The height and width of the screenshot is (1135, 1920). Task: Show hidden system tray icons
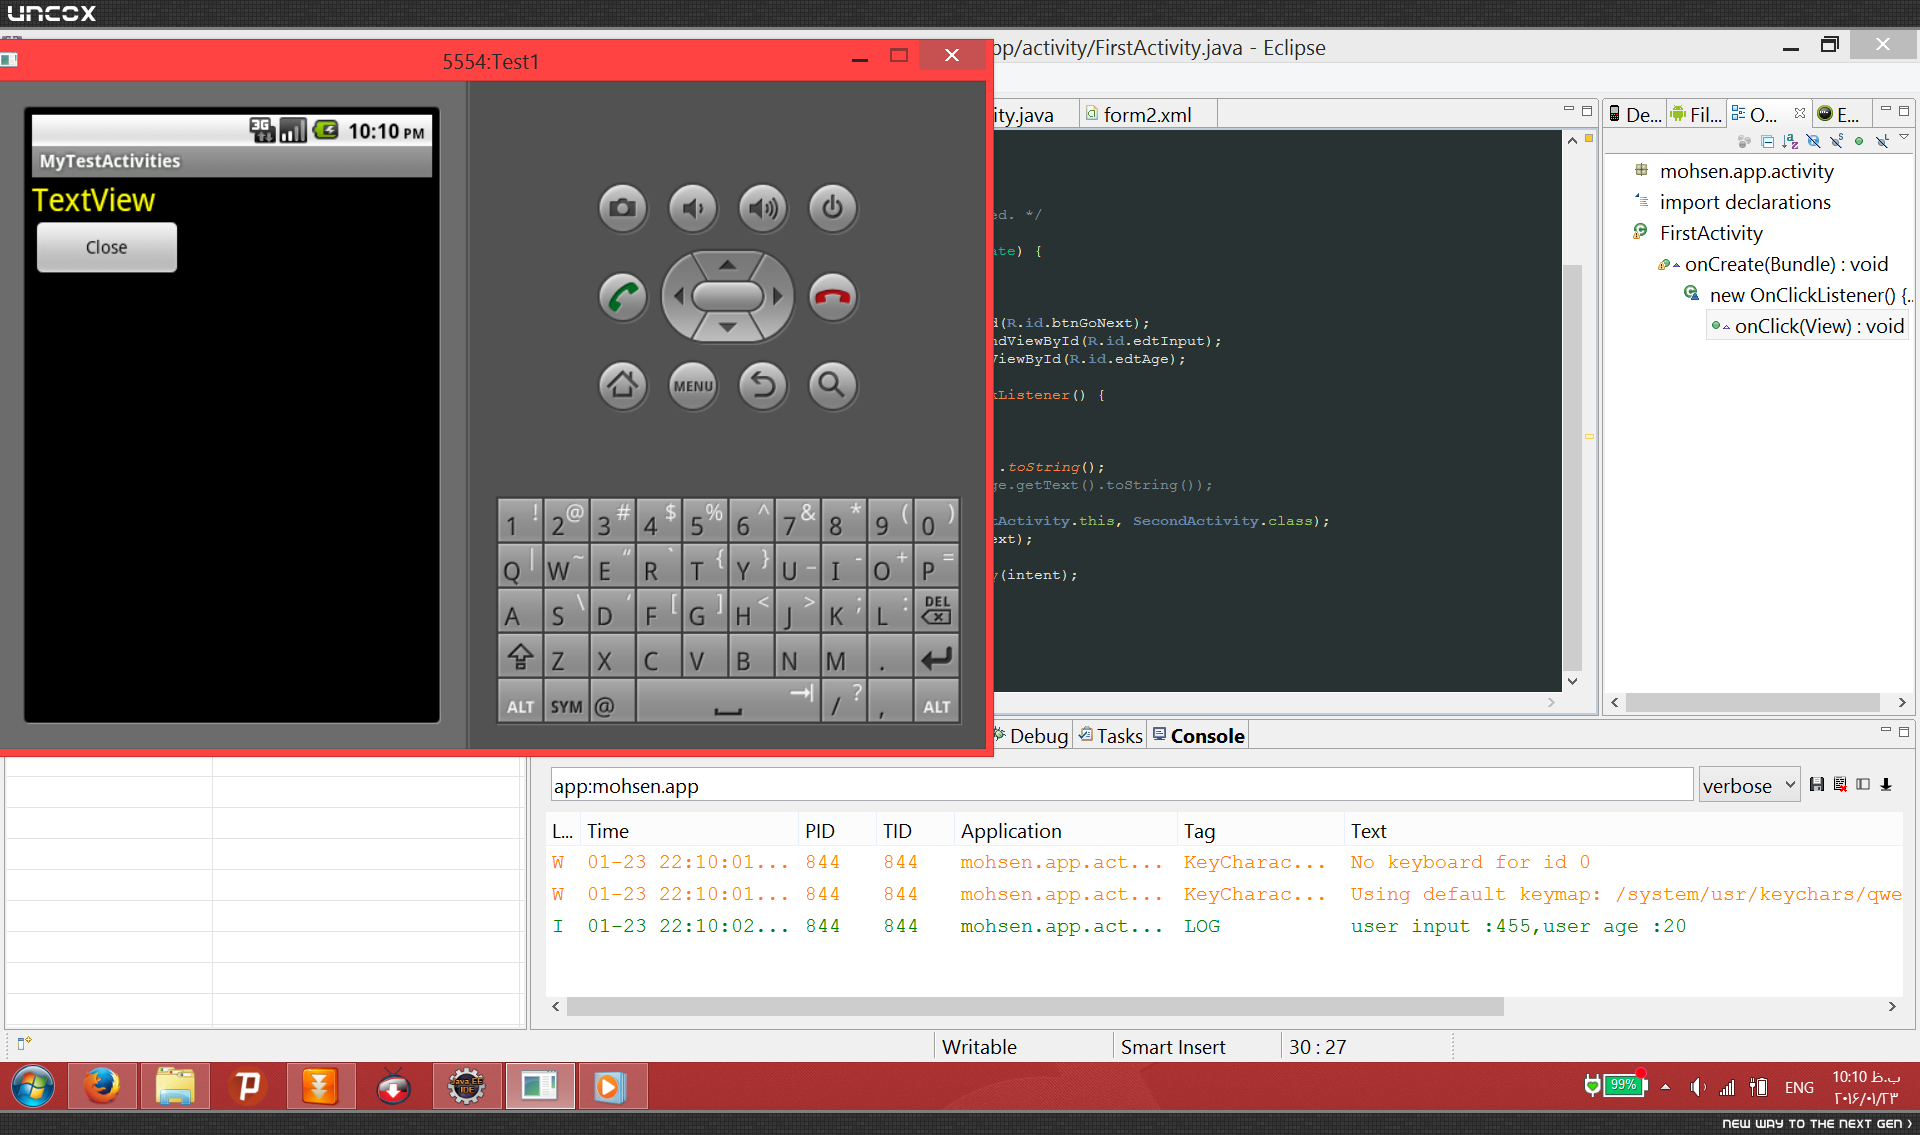[x=1665, y=1087]
